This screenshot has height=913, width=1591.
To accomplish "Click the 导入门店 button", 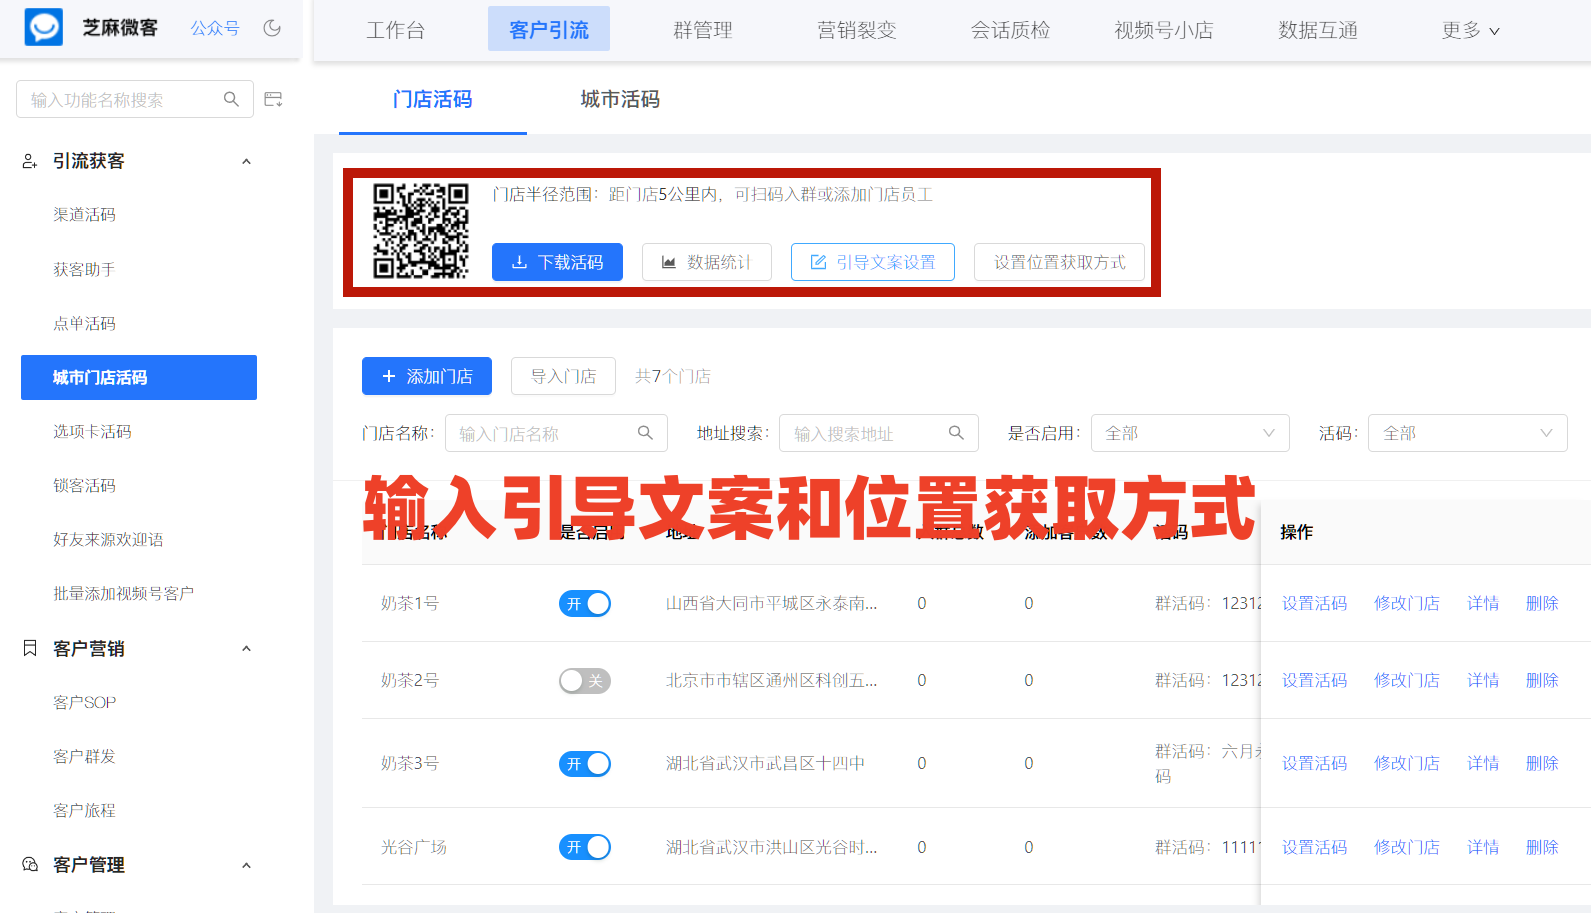I will [563, 376].
